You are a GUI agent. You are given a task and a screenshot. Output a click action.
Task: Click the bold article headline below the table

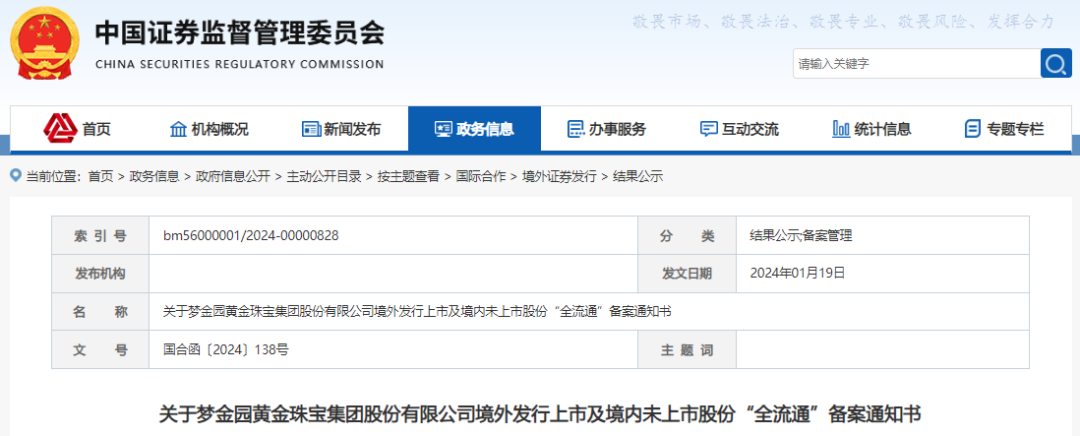click(x=540, y=415)
